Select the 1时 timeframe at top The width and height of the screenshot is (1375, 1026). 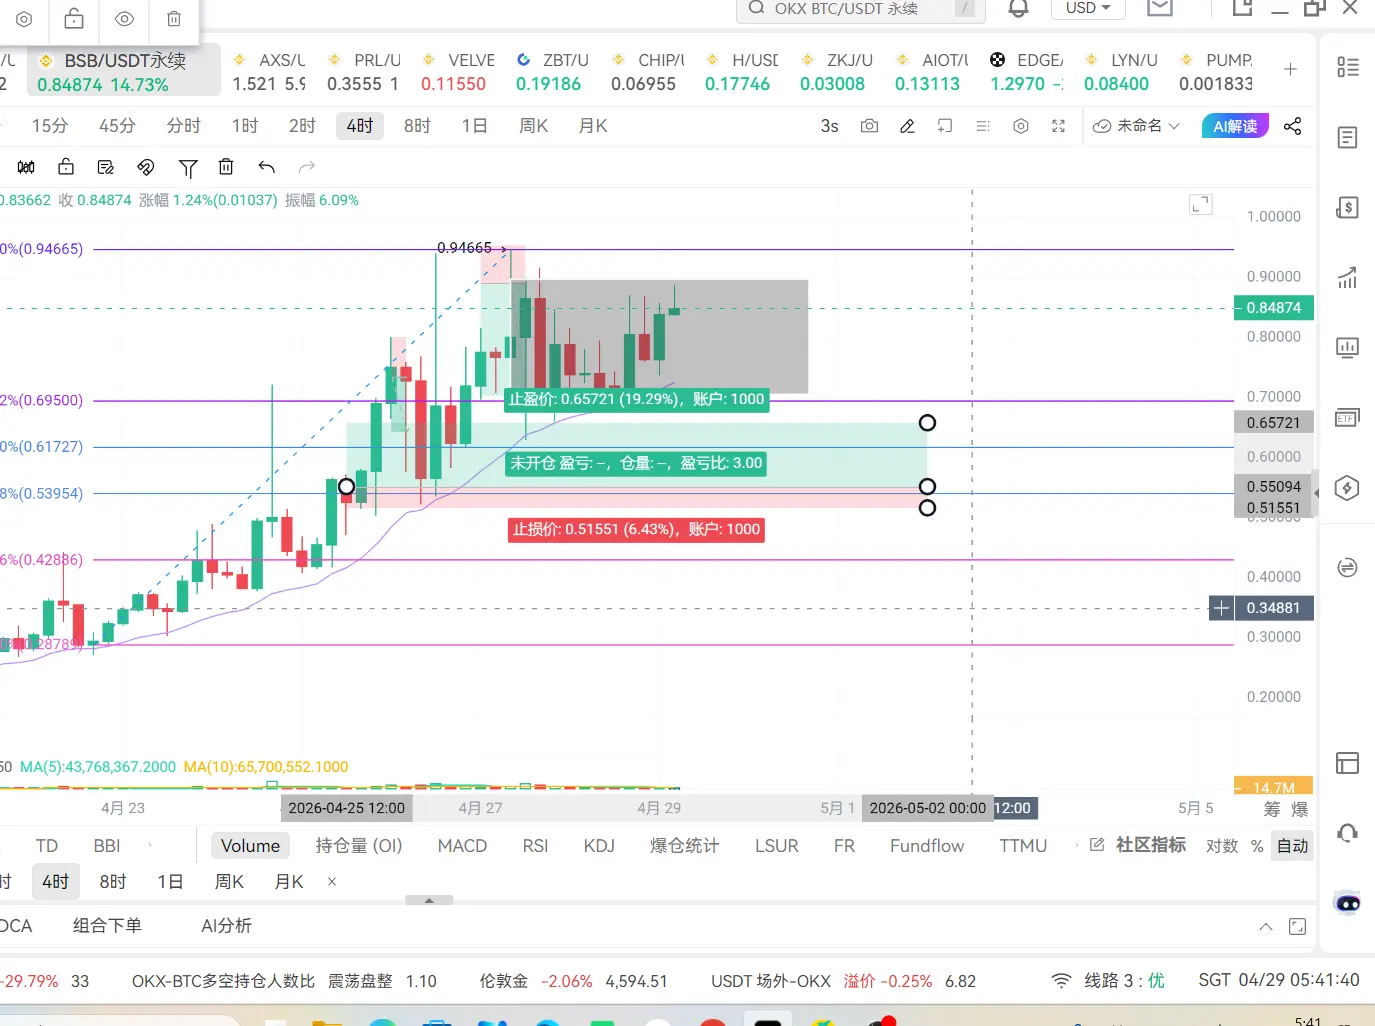pyautogui.click(x=245, y=126)
